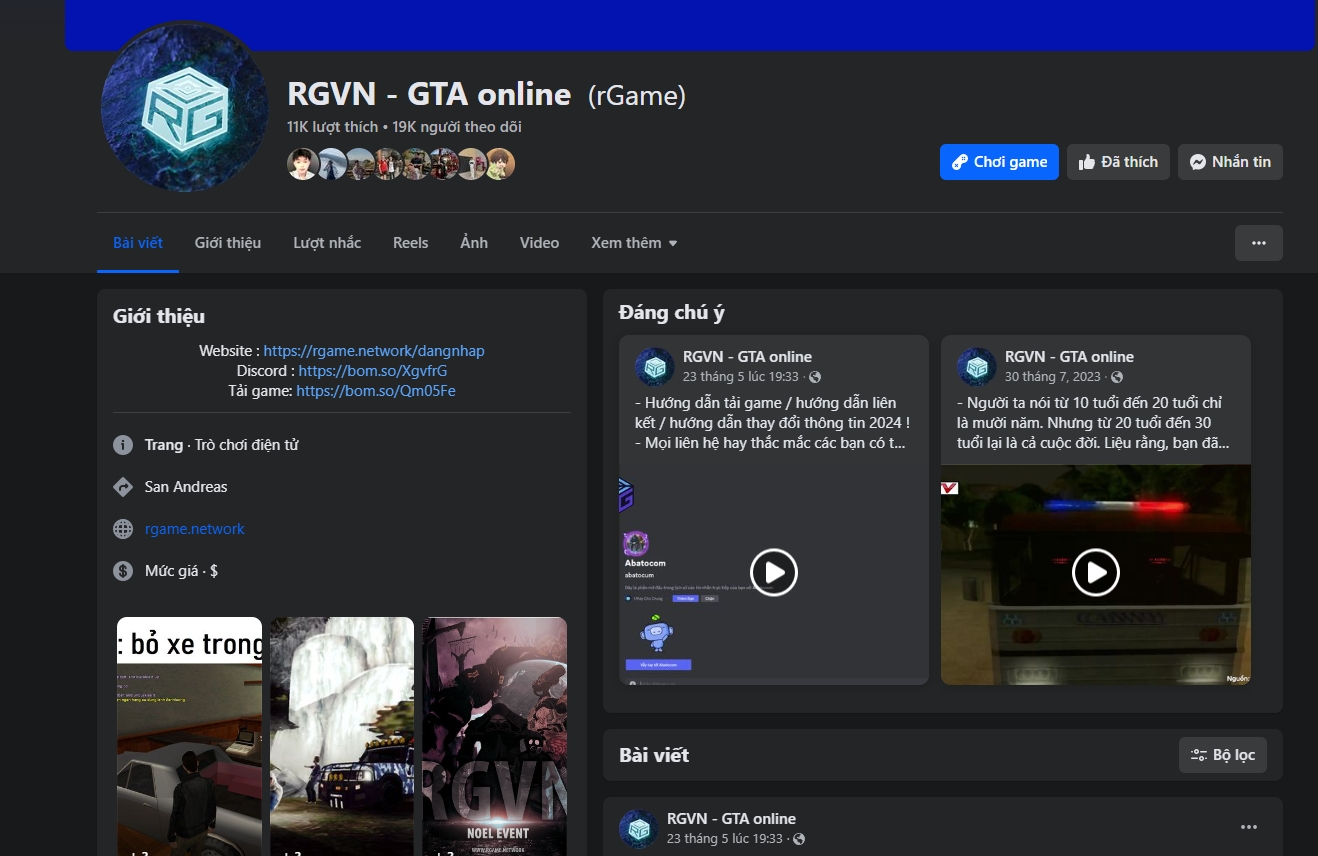Viewport: 1318px width, 856px height.
Task: Open the rgame.network link in page info
Action: (195, 529)
